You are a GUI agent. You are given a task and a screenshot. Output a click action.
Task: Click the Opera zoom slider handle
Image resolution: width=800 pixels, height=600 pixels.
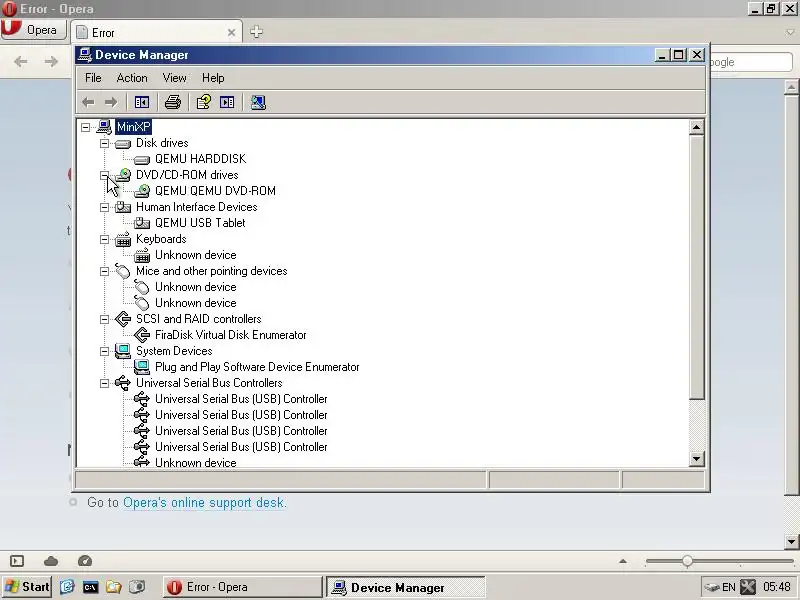click(687, 561)
